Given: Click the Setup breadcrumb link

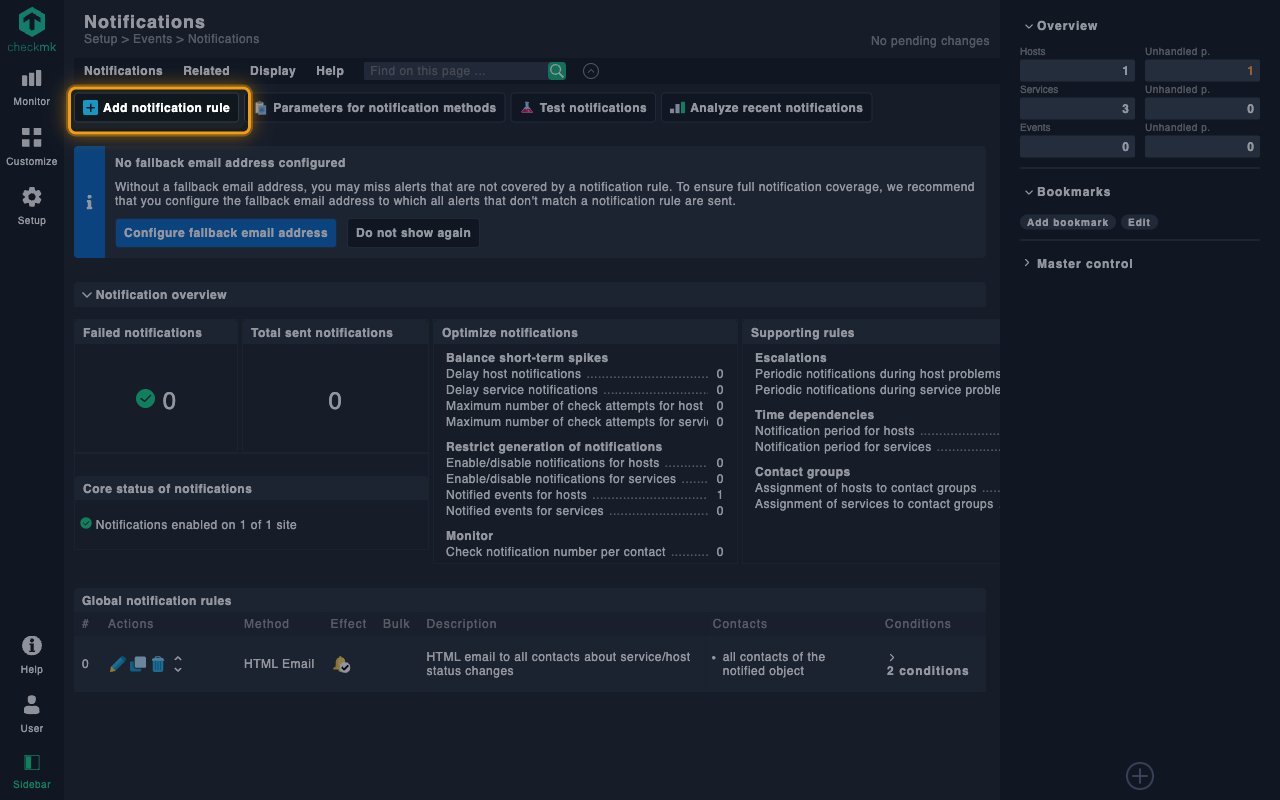Looking at the screenshot, I should click(x=100, y=39).
